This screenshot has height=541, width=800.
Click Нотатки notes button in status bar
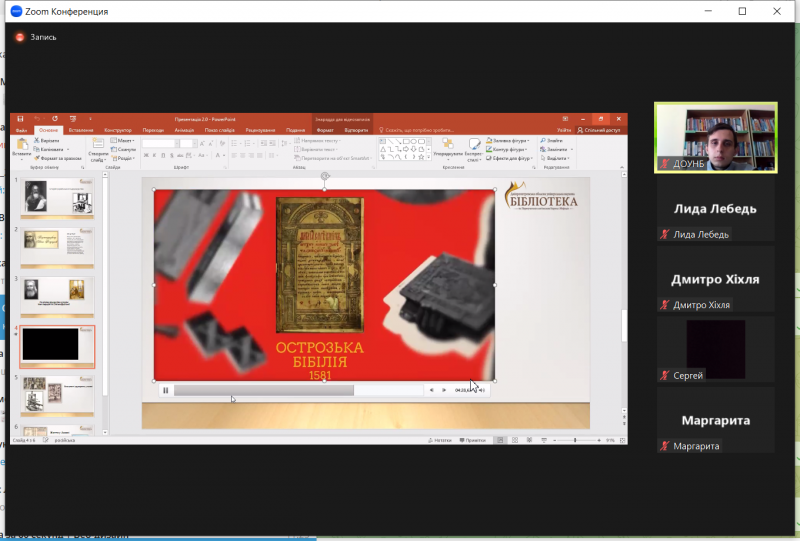click(440, 440)
